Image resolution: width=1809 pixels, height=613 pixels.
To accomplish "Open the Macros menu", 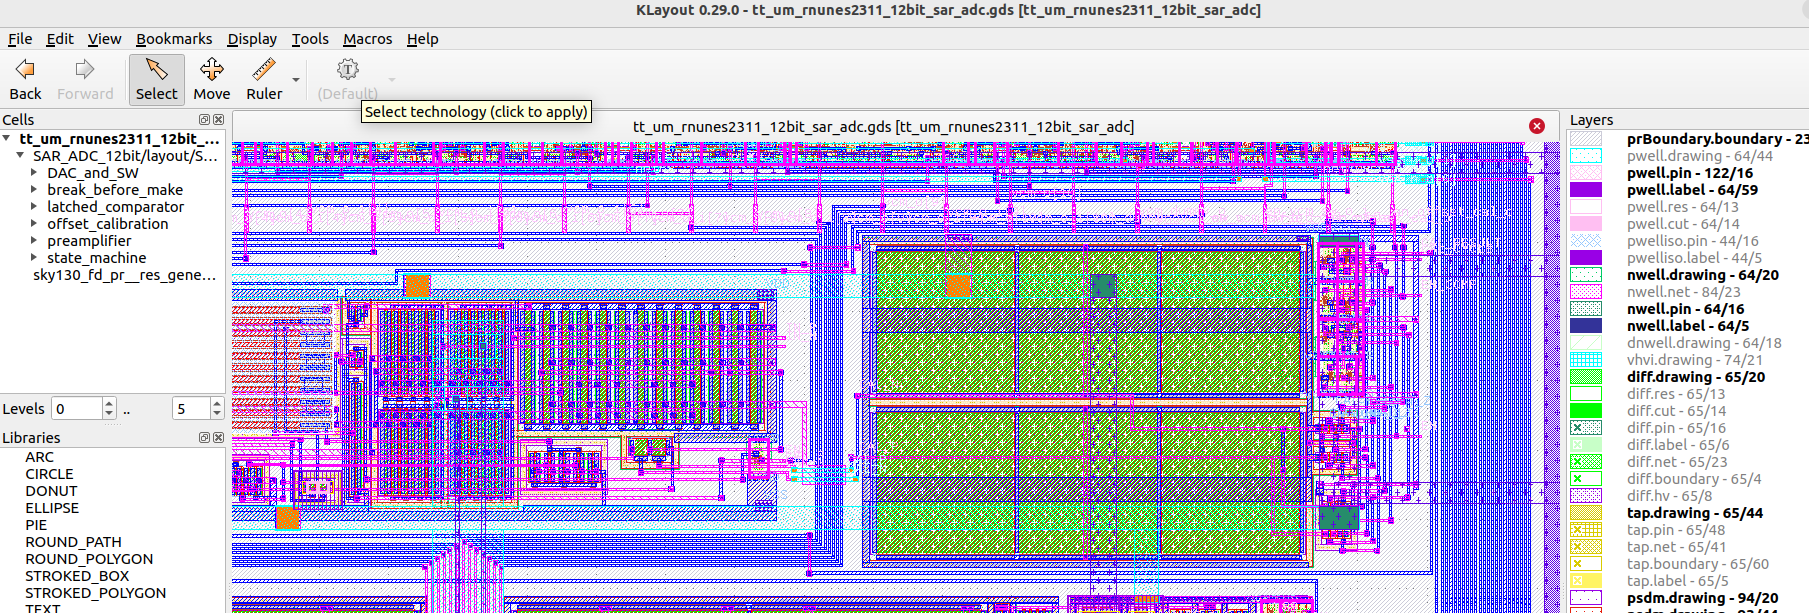I will click(367, 39).
